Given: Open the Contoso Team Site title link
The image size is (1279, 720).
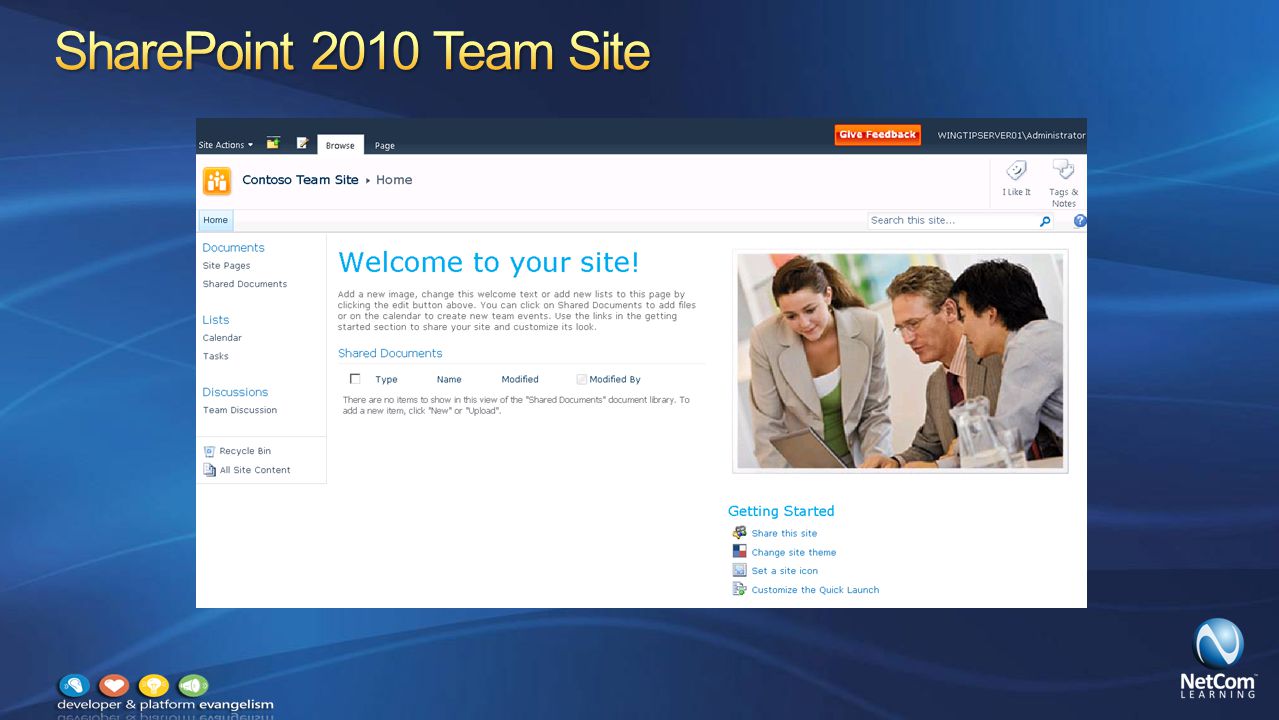Looking at the screenshot, I should [x=300, y=180].
